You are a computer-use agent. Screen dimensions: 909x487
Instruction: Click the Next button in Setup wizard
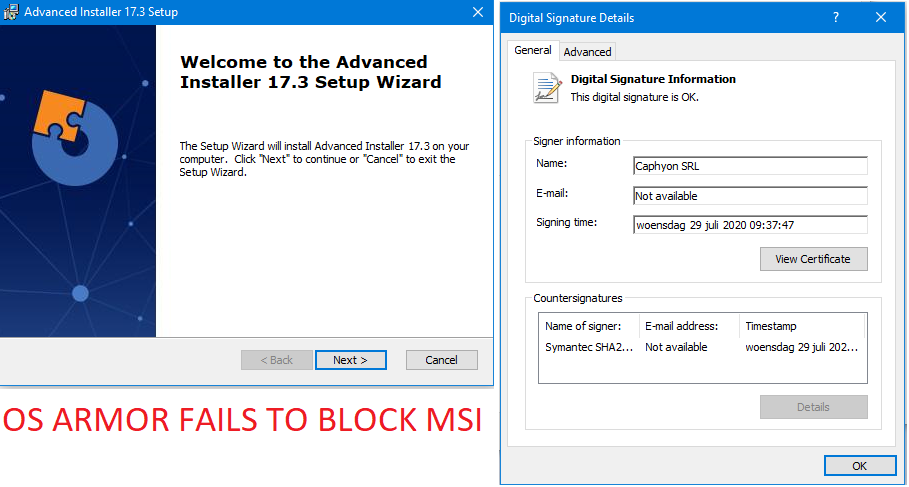[351, 360]
